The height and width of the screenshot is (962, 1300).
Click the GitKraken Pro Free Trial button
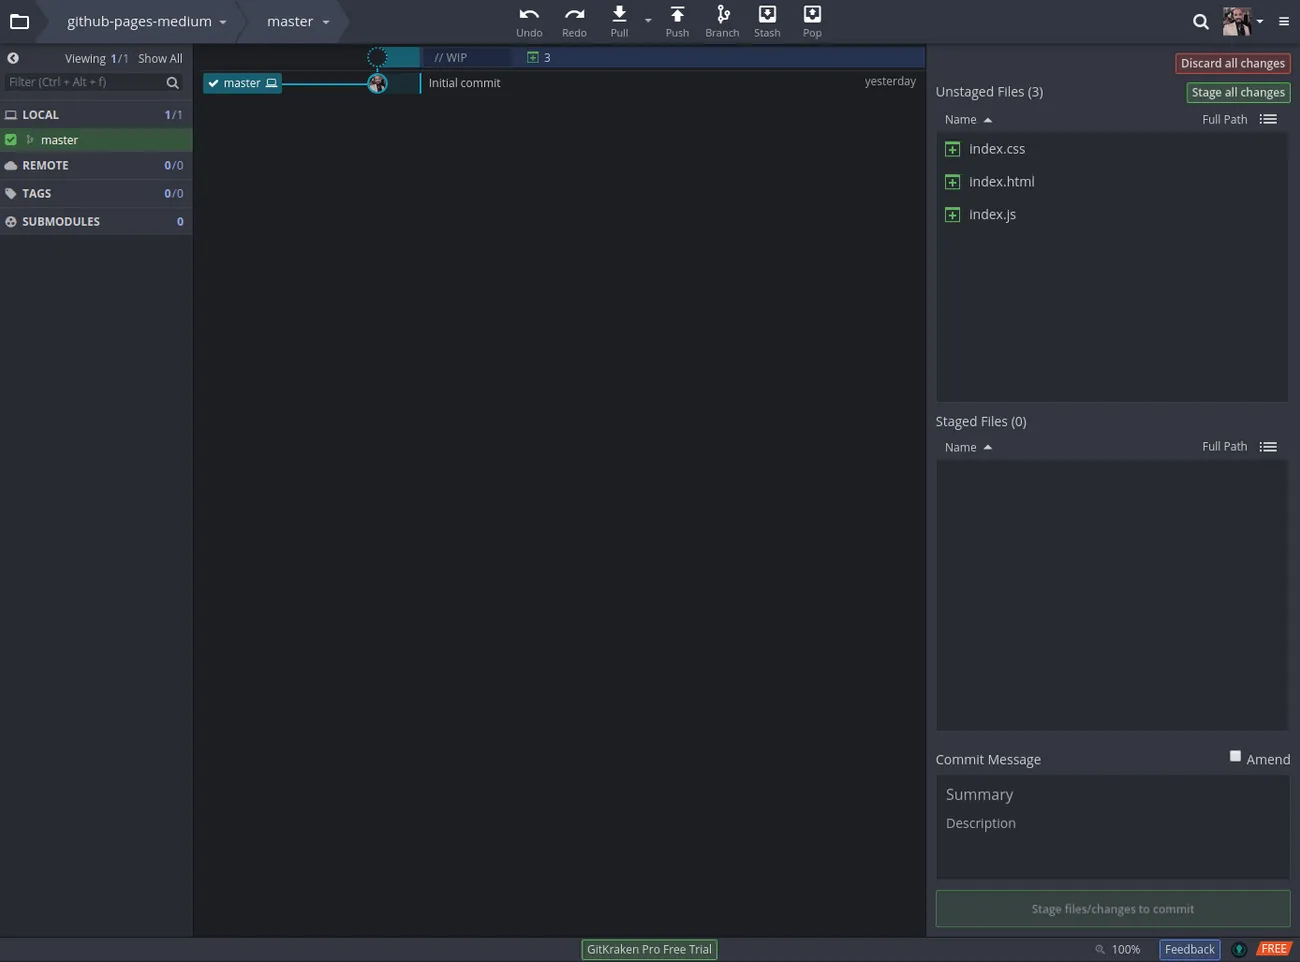click(x=649, y=950)
